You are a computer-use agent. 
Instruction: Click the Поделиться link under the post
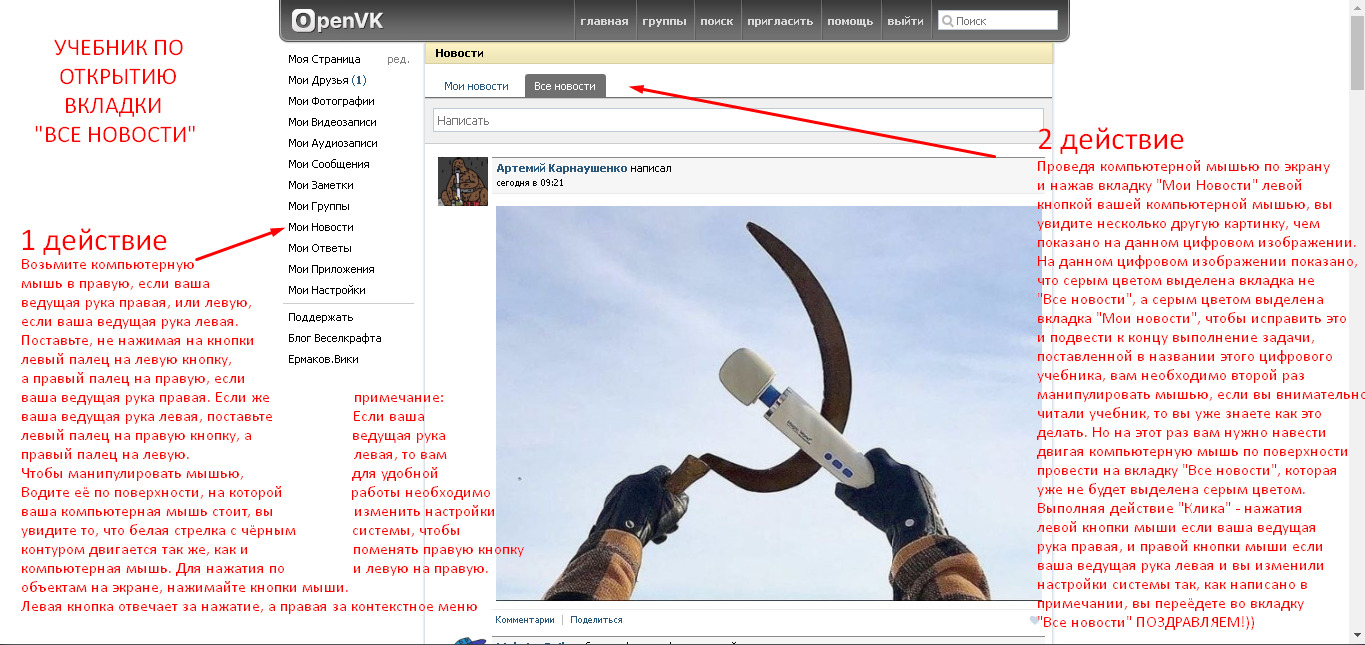(x=596, y=620)
